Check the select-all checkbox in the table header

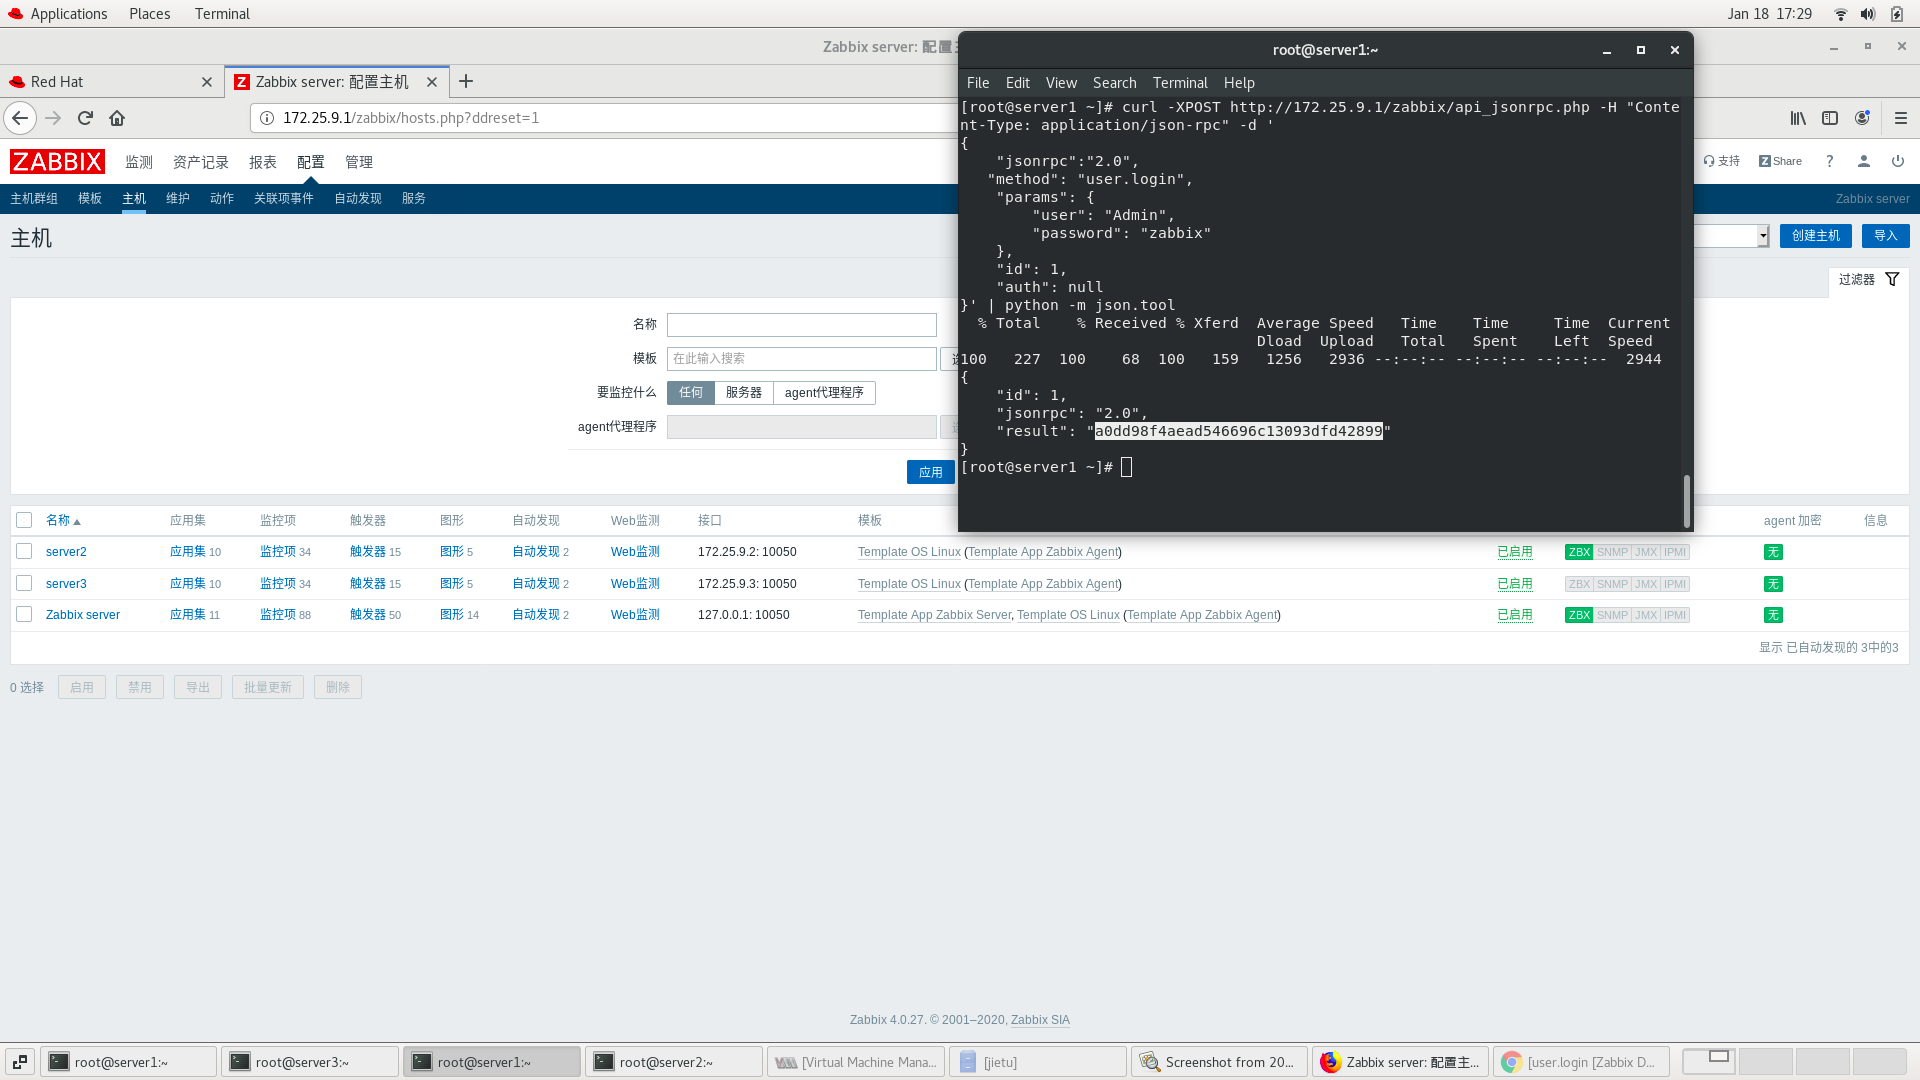pyautogui.click(x=24, y=520)
